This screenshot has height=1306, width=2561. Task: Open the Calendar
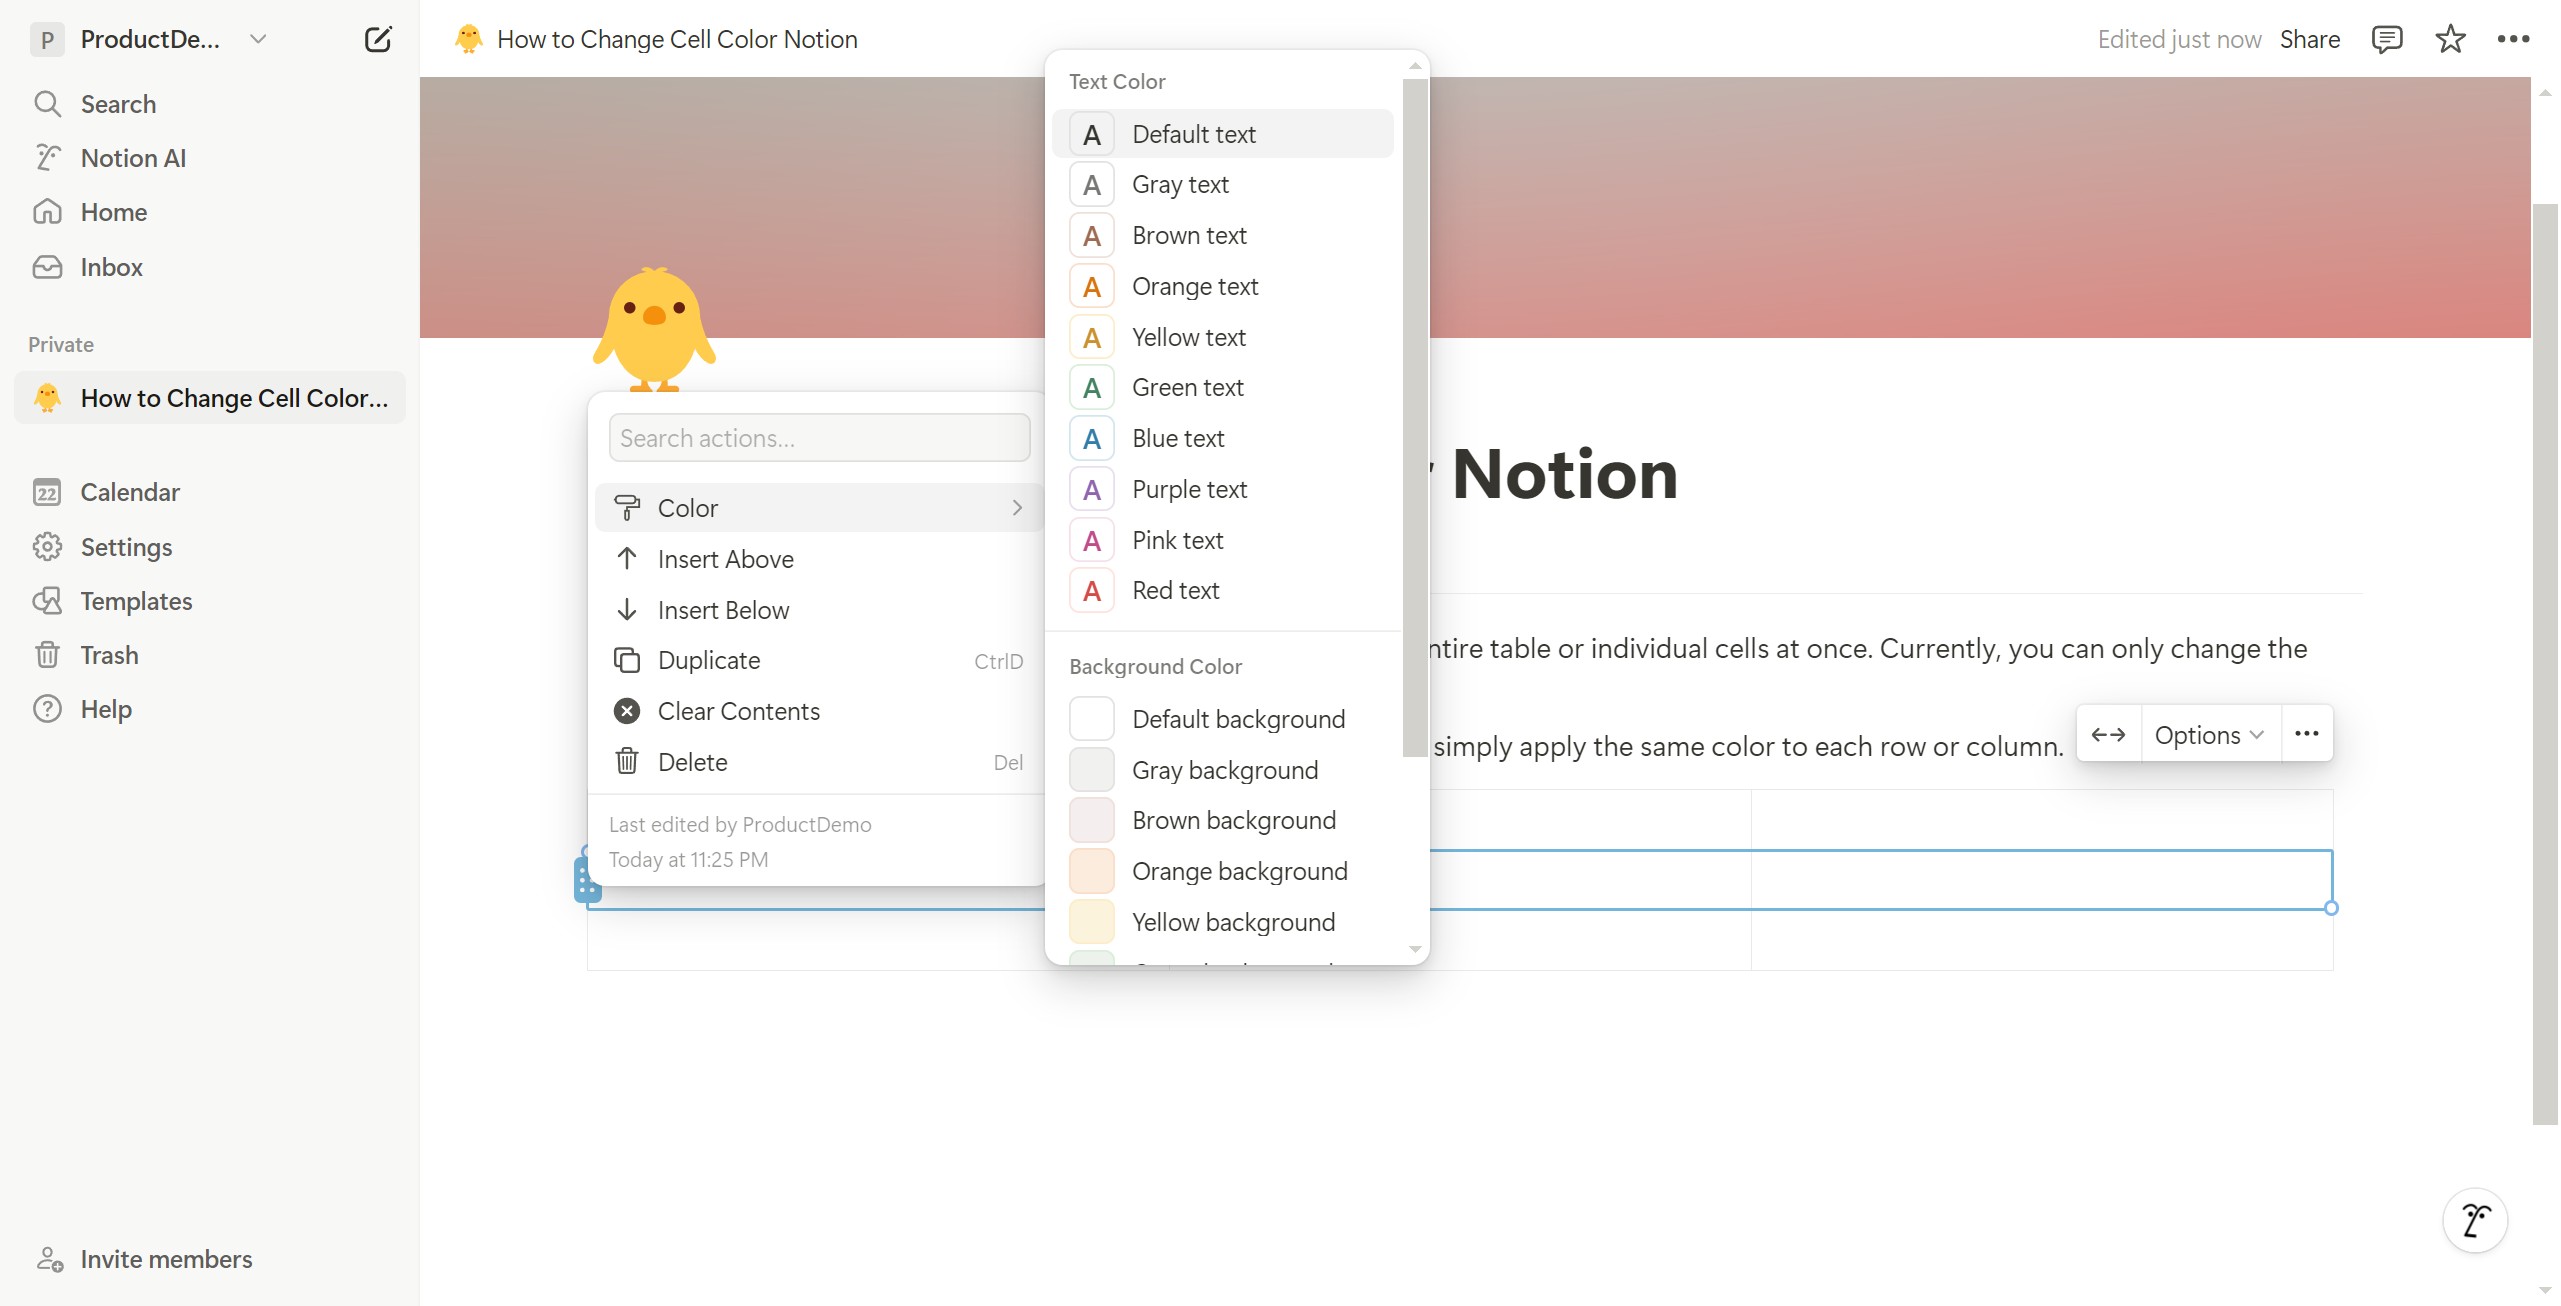tap(210, 492)
